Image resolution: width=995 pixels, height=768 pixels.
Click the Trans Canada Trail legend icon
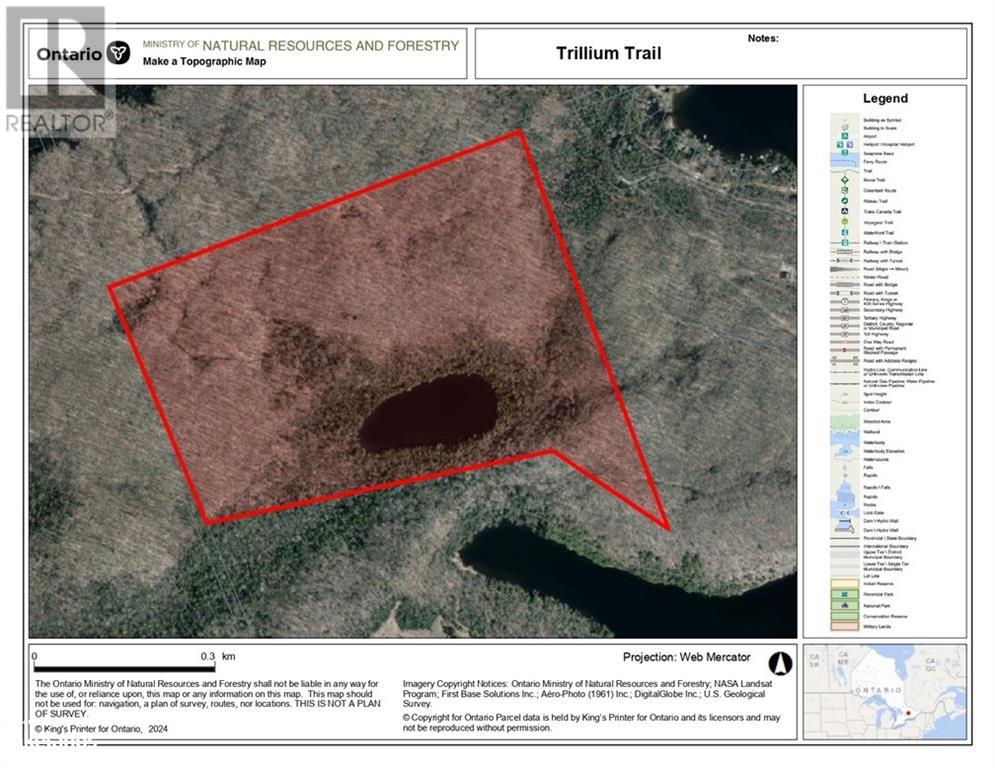tap(845, 212)
